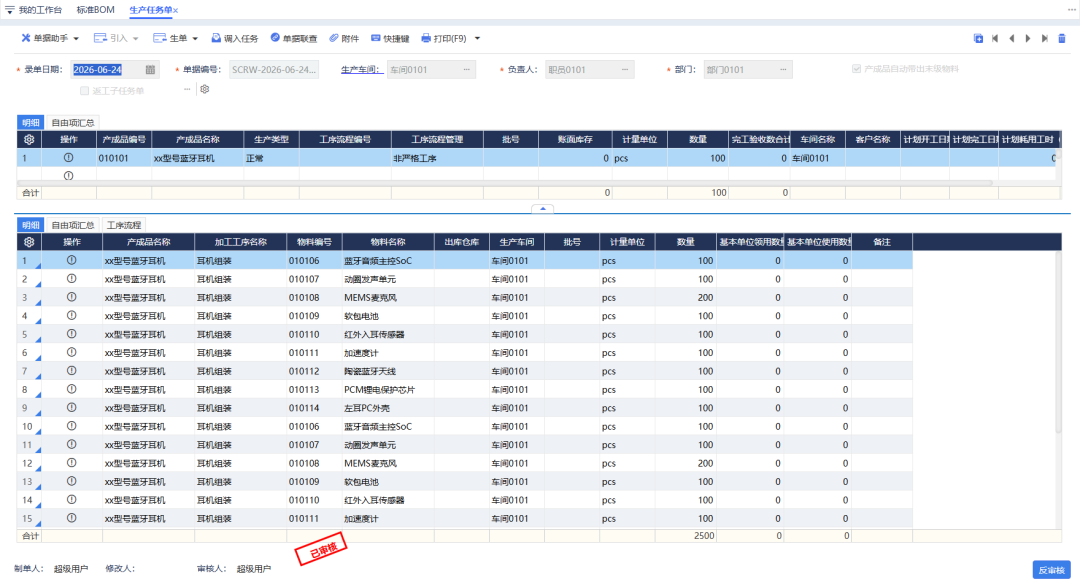
Task: Open the 生产车间 lookup ellipsis
Action: (x=466, y=70)
